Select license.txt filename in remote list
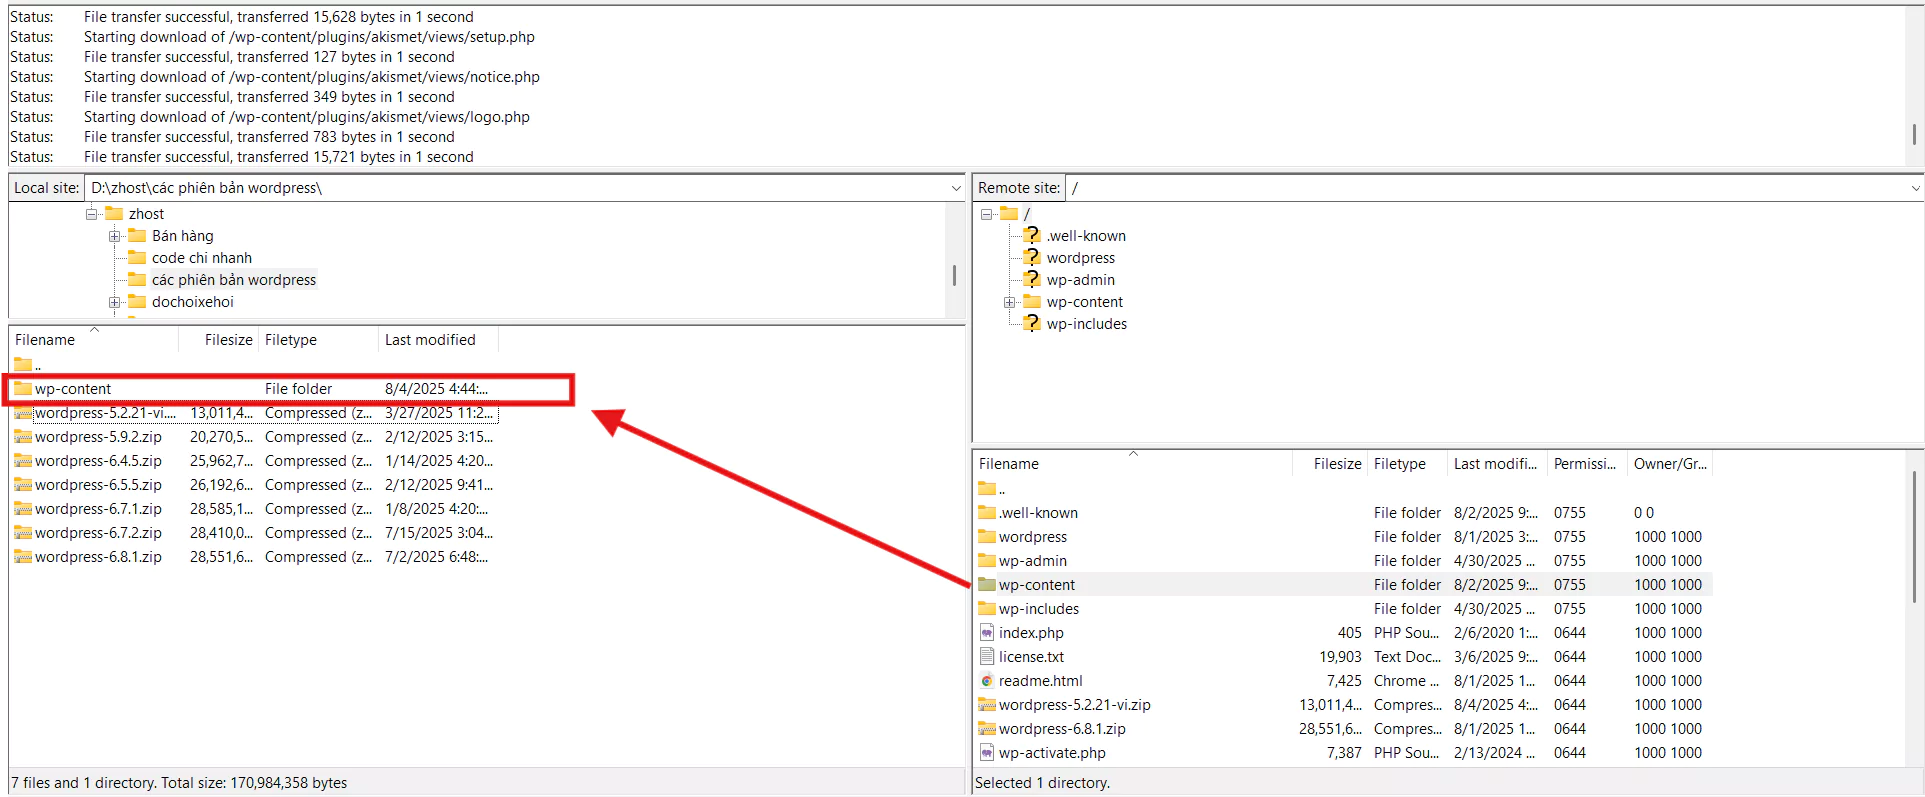Viewport: 1925px width, 797px height. click(1031, 657)
